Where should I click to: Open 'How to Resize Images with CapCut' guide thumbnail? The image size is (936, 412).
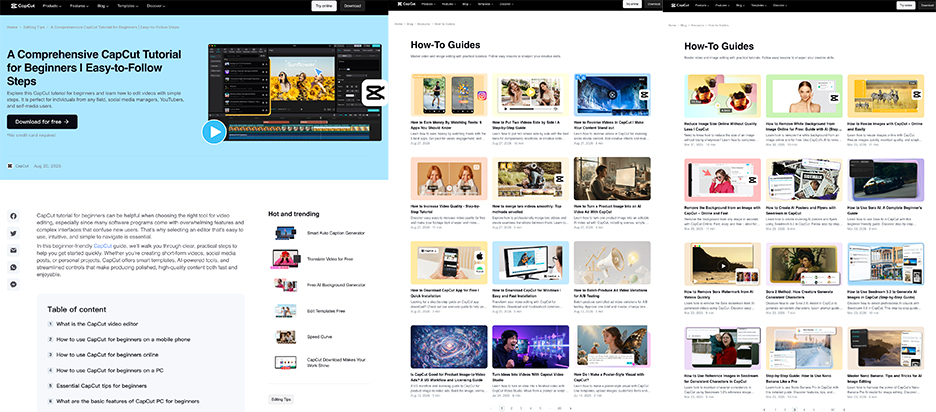click(x=885, y=95)
